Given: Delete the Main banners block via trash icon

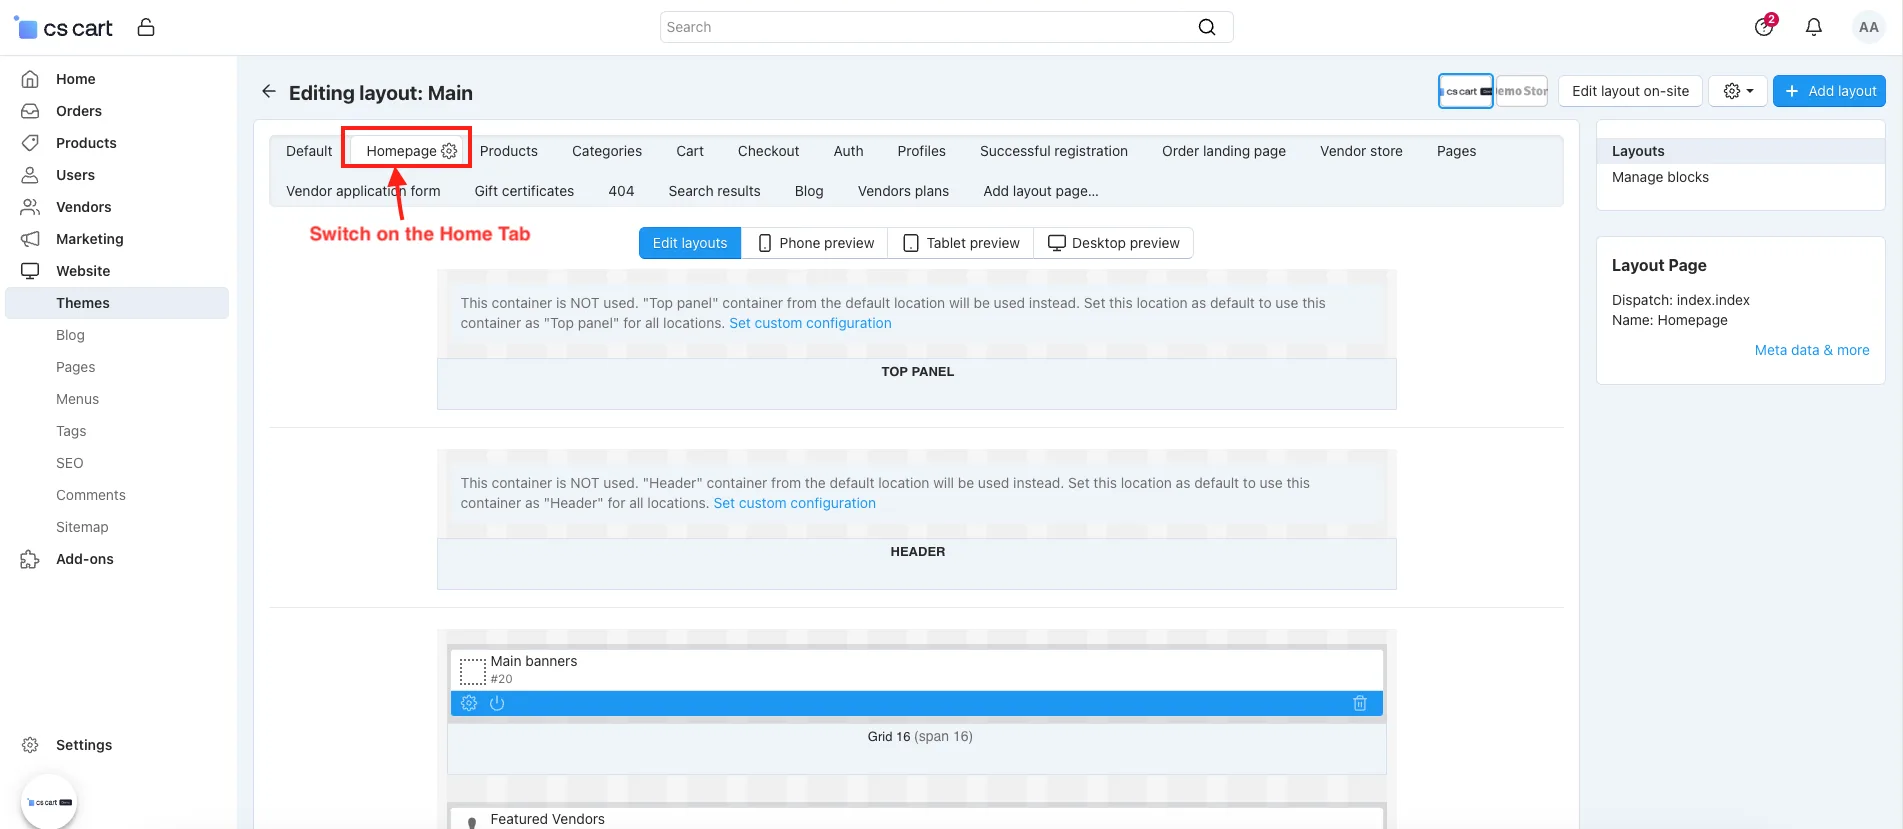Looking at the screenshot, I should (x=1360, y=703).
